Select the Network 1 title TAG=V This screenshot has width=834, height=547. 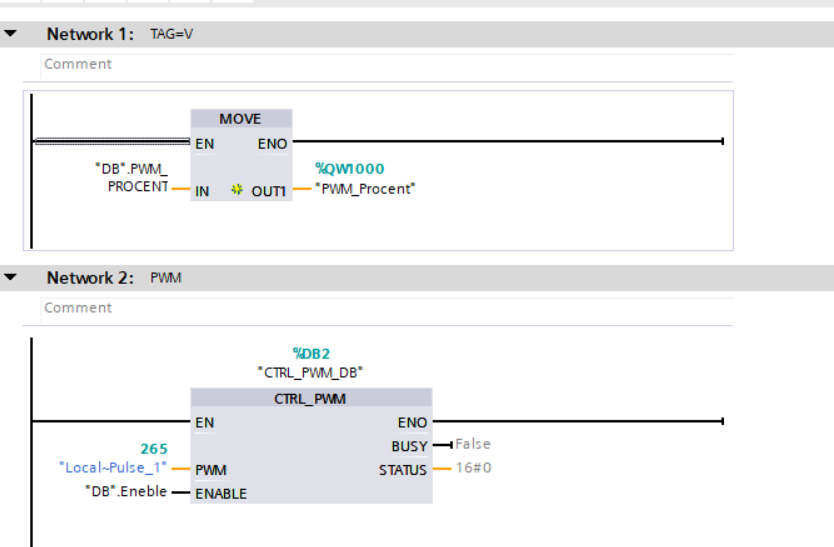(x=171, y=34)
